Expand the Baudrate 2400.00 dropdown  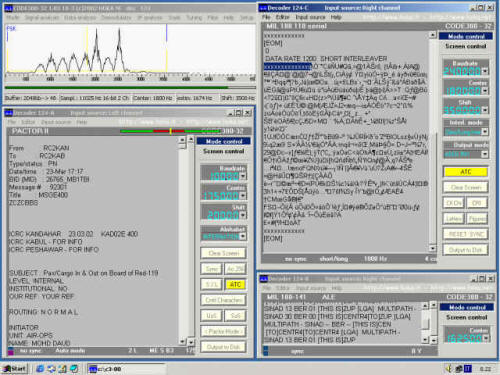485,71
